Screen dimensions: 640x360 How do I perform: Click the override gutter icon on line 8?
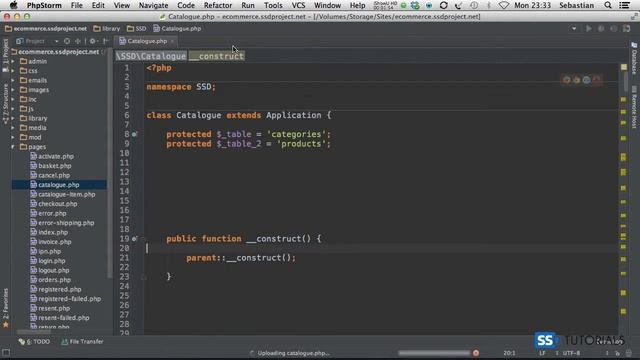tap(134, 134)
